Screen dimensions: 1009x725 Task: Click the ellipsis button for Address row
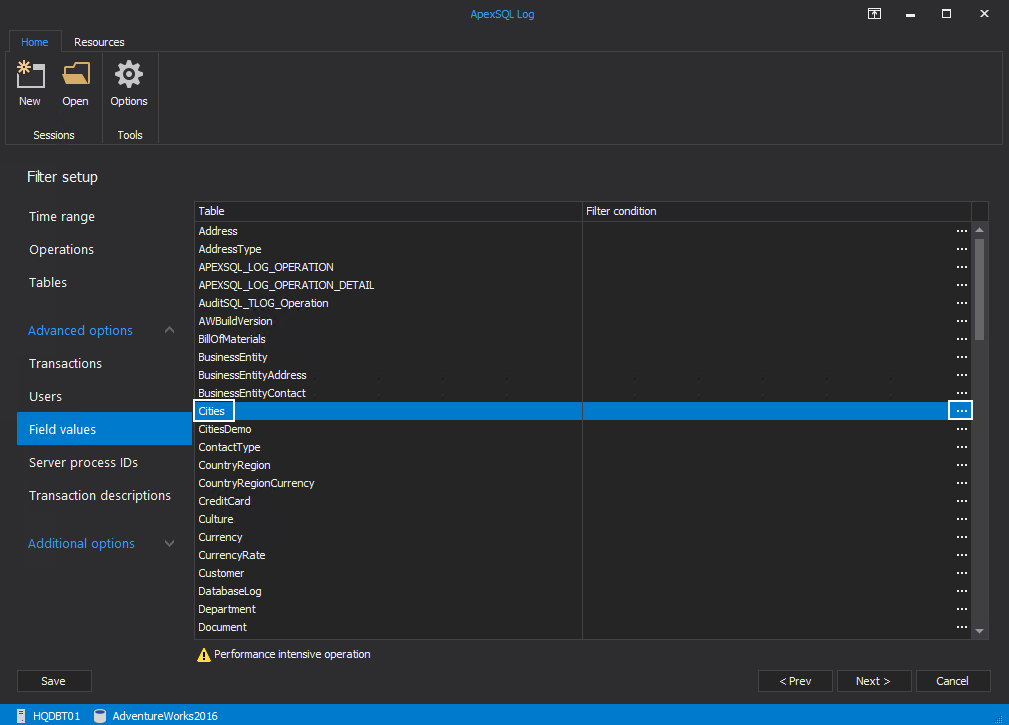(x=961, y=231)
